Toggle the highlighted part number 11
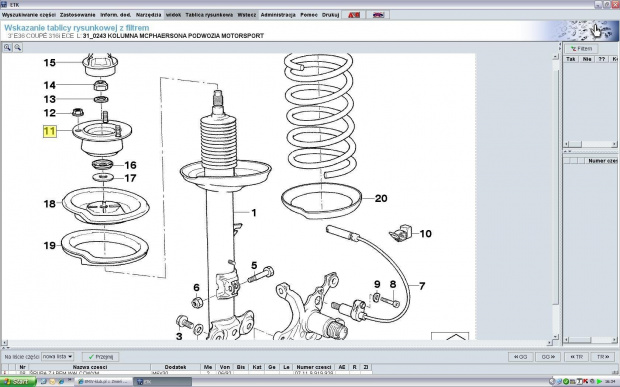This screenshot has width=620, height=387. pyautogui.click(x=50, y=131)
